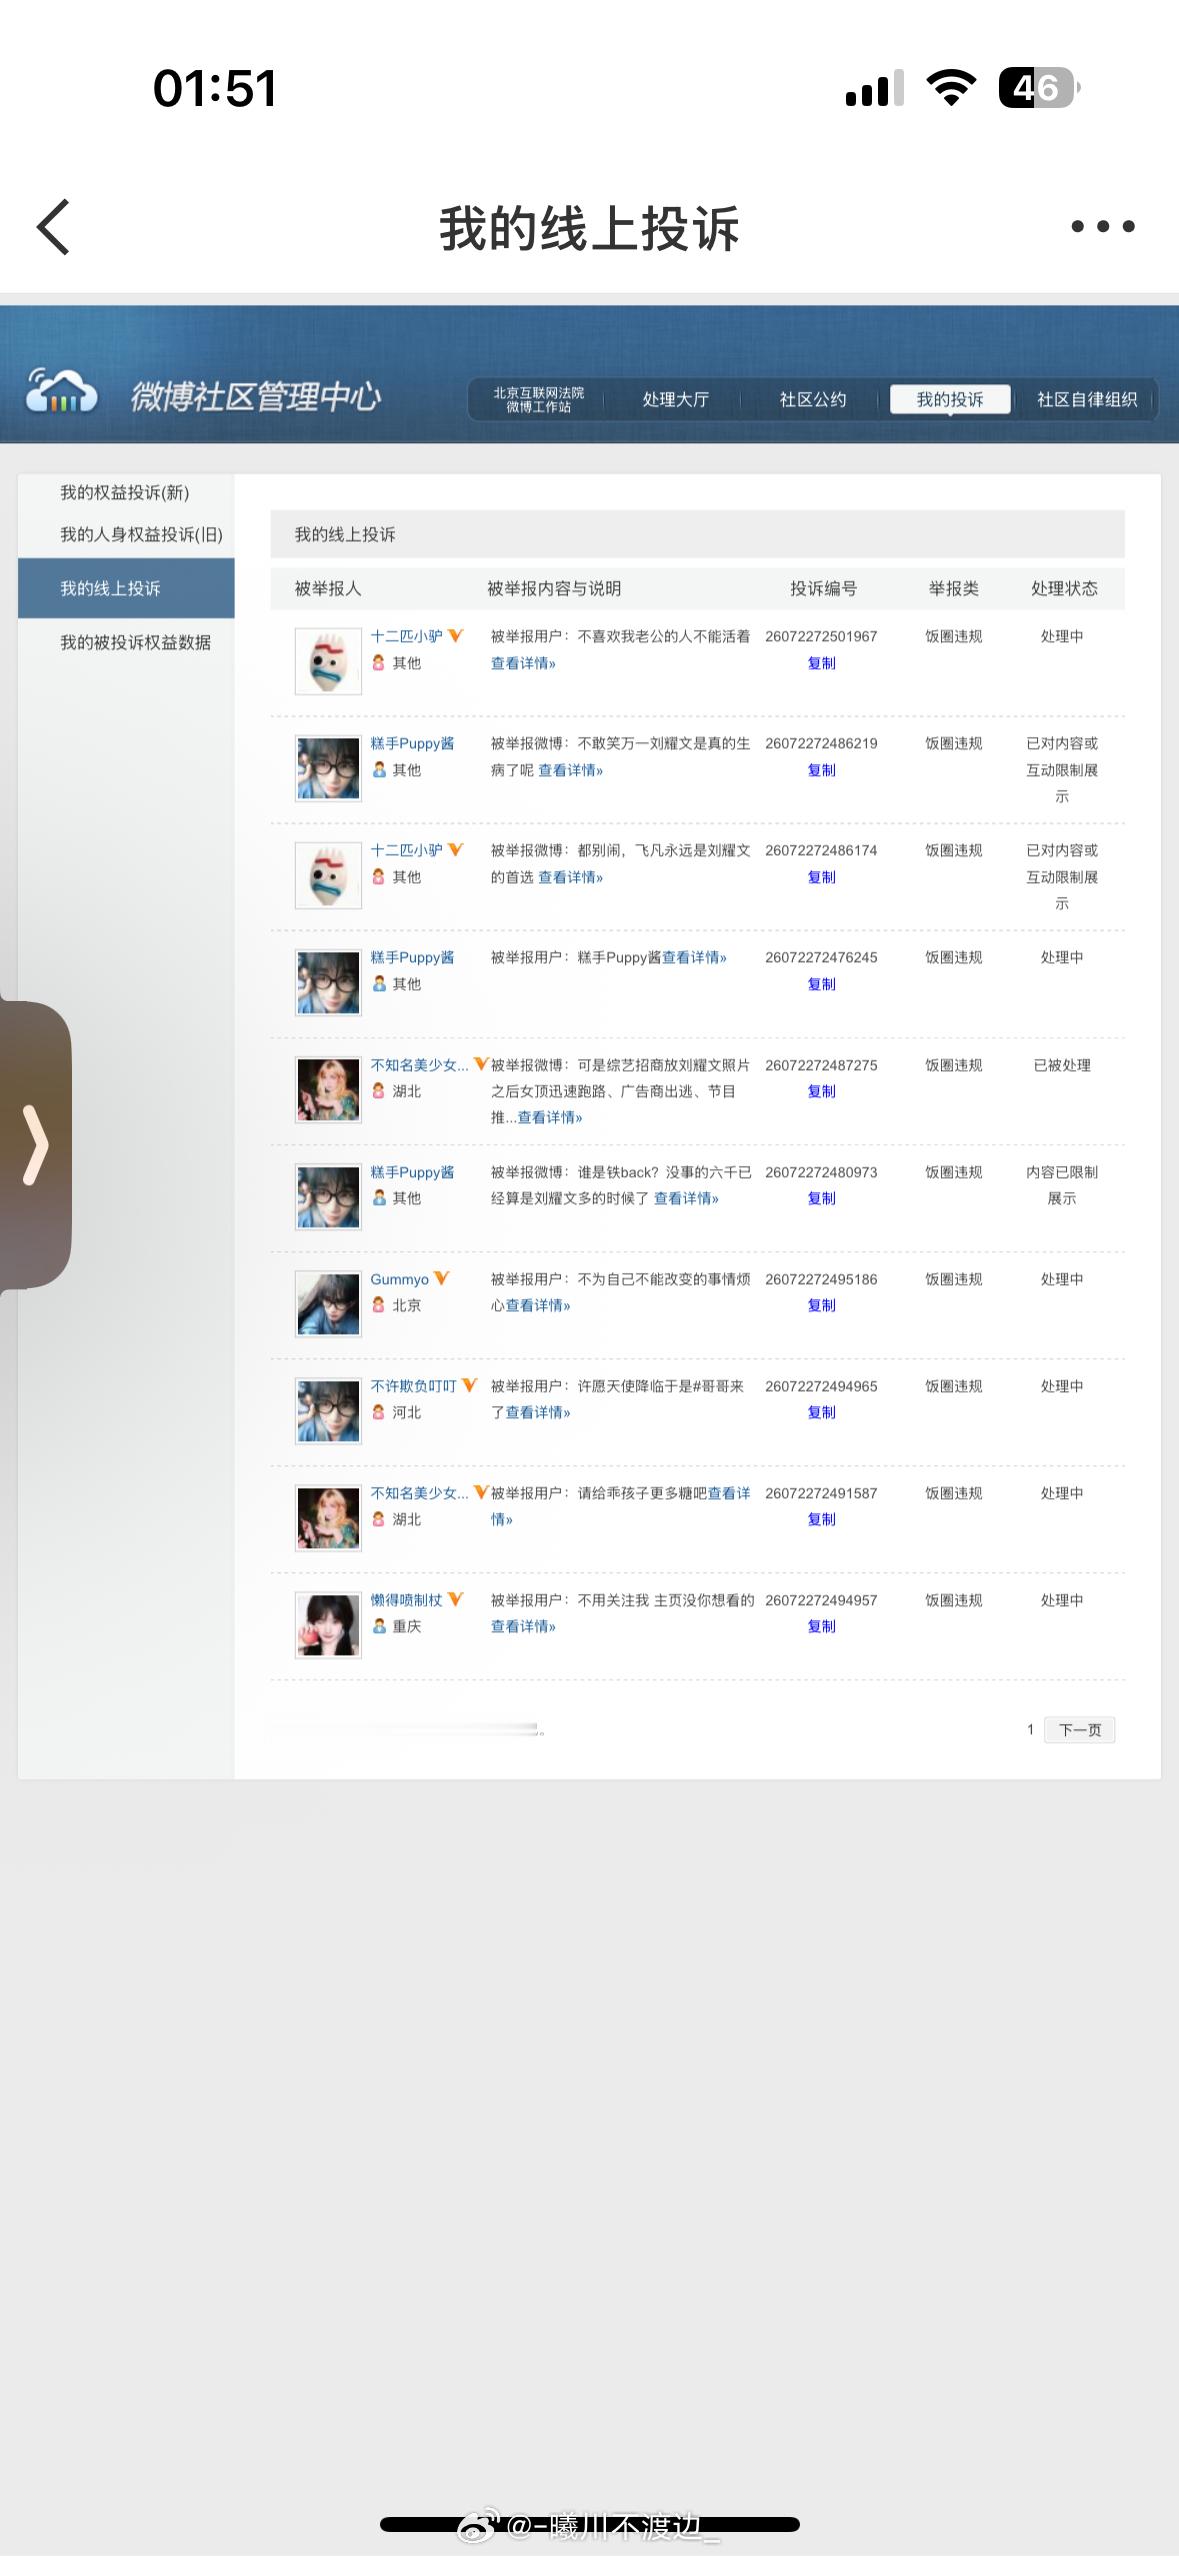1179x2556 pixels.
Task: View details for 不用关注我 report
Action: click(x=522, y=1626)
